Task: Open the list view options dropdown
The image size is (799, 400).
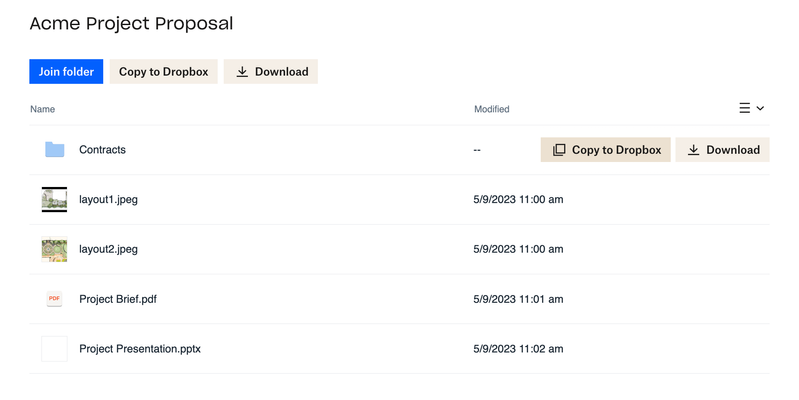Action: [x=751, y=108]
